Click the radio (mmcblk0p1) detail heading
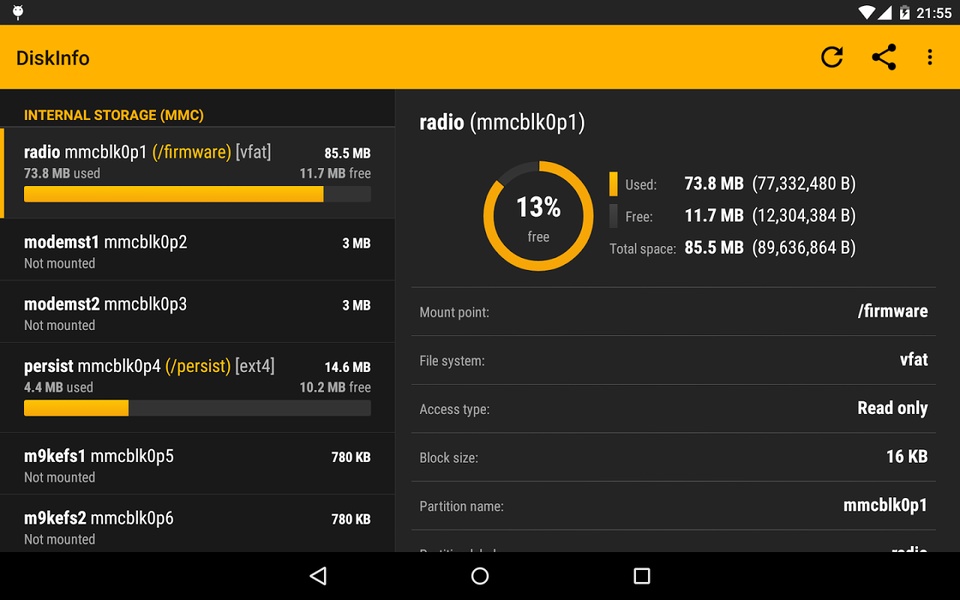 (x=502, y=122)
